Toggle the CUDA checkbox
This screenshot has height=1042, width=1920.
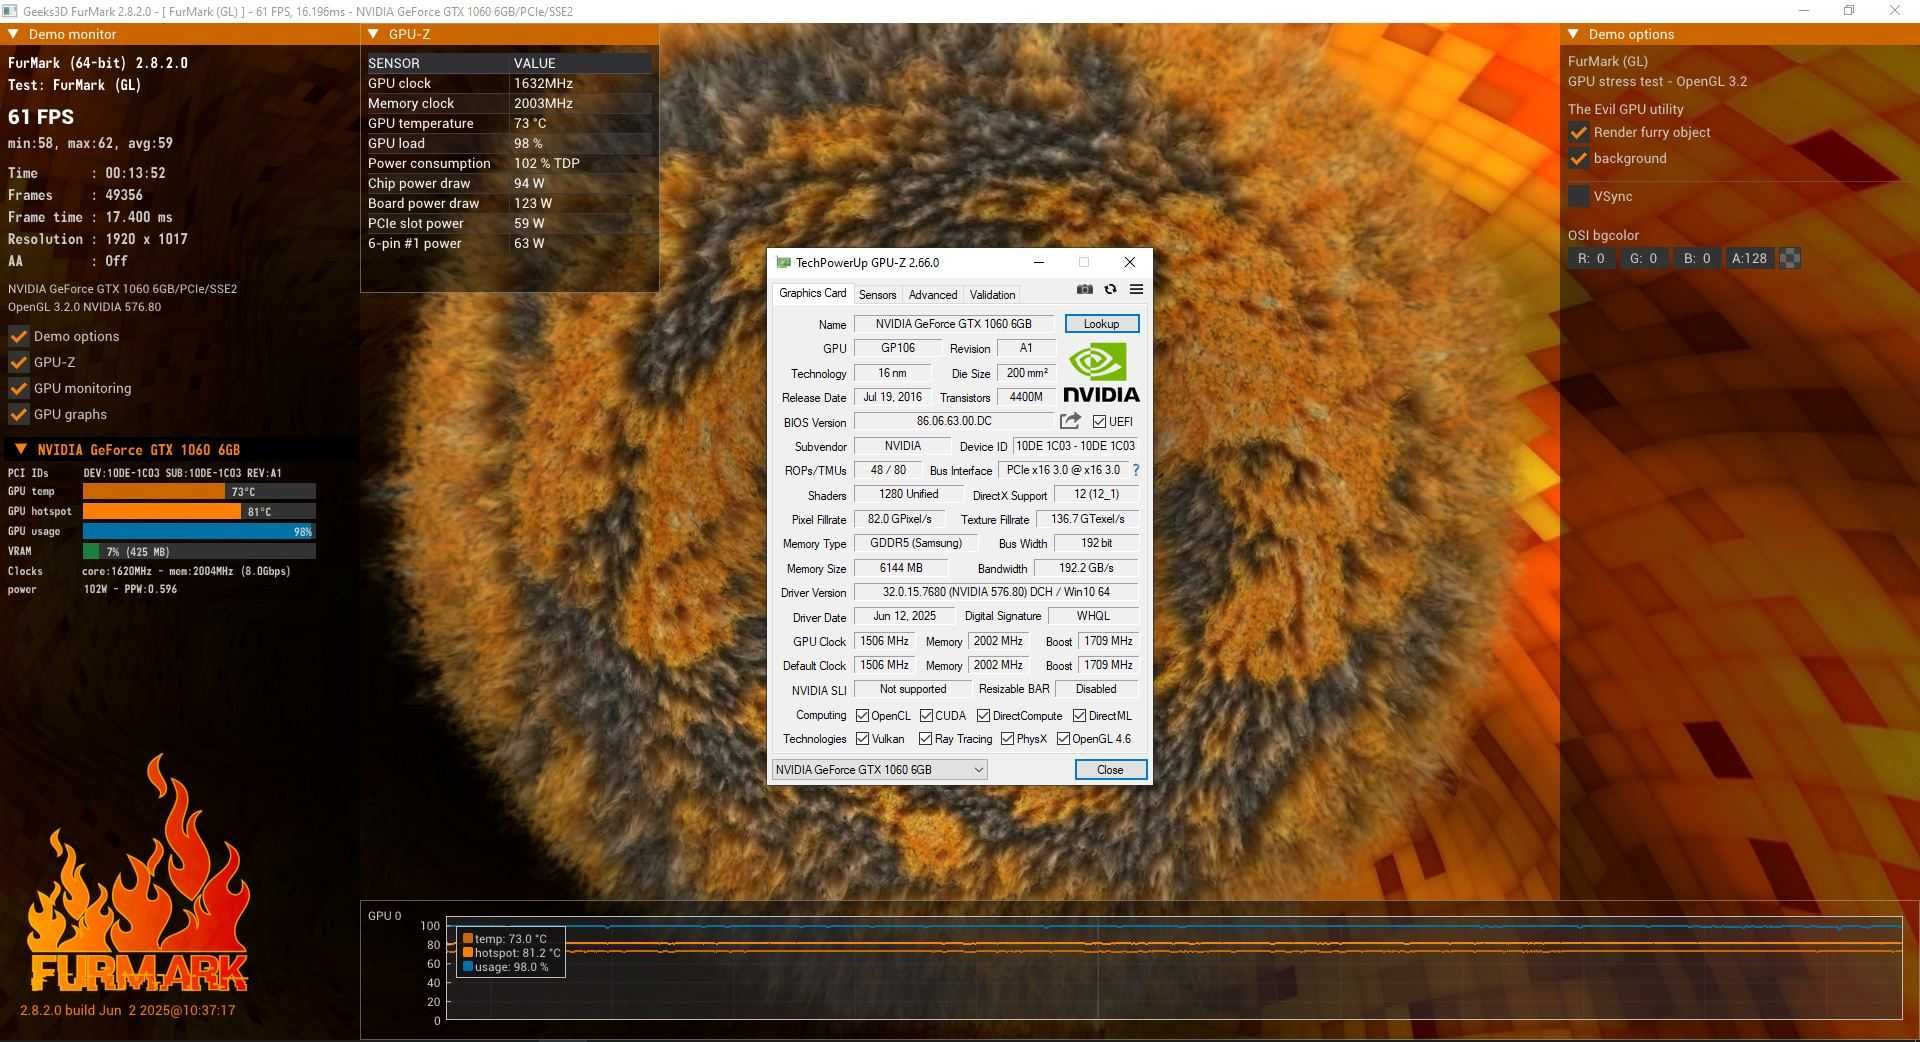926,716
